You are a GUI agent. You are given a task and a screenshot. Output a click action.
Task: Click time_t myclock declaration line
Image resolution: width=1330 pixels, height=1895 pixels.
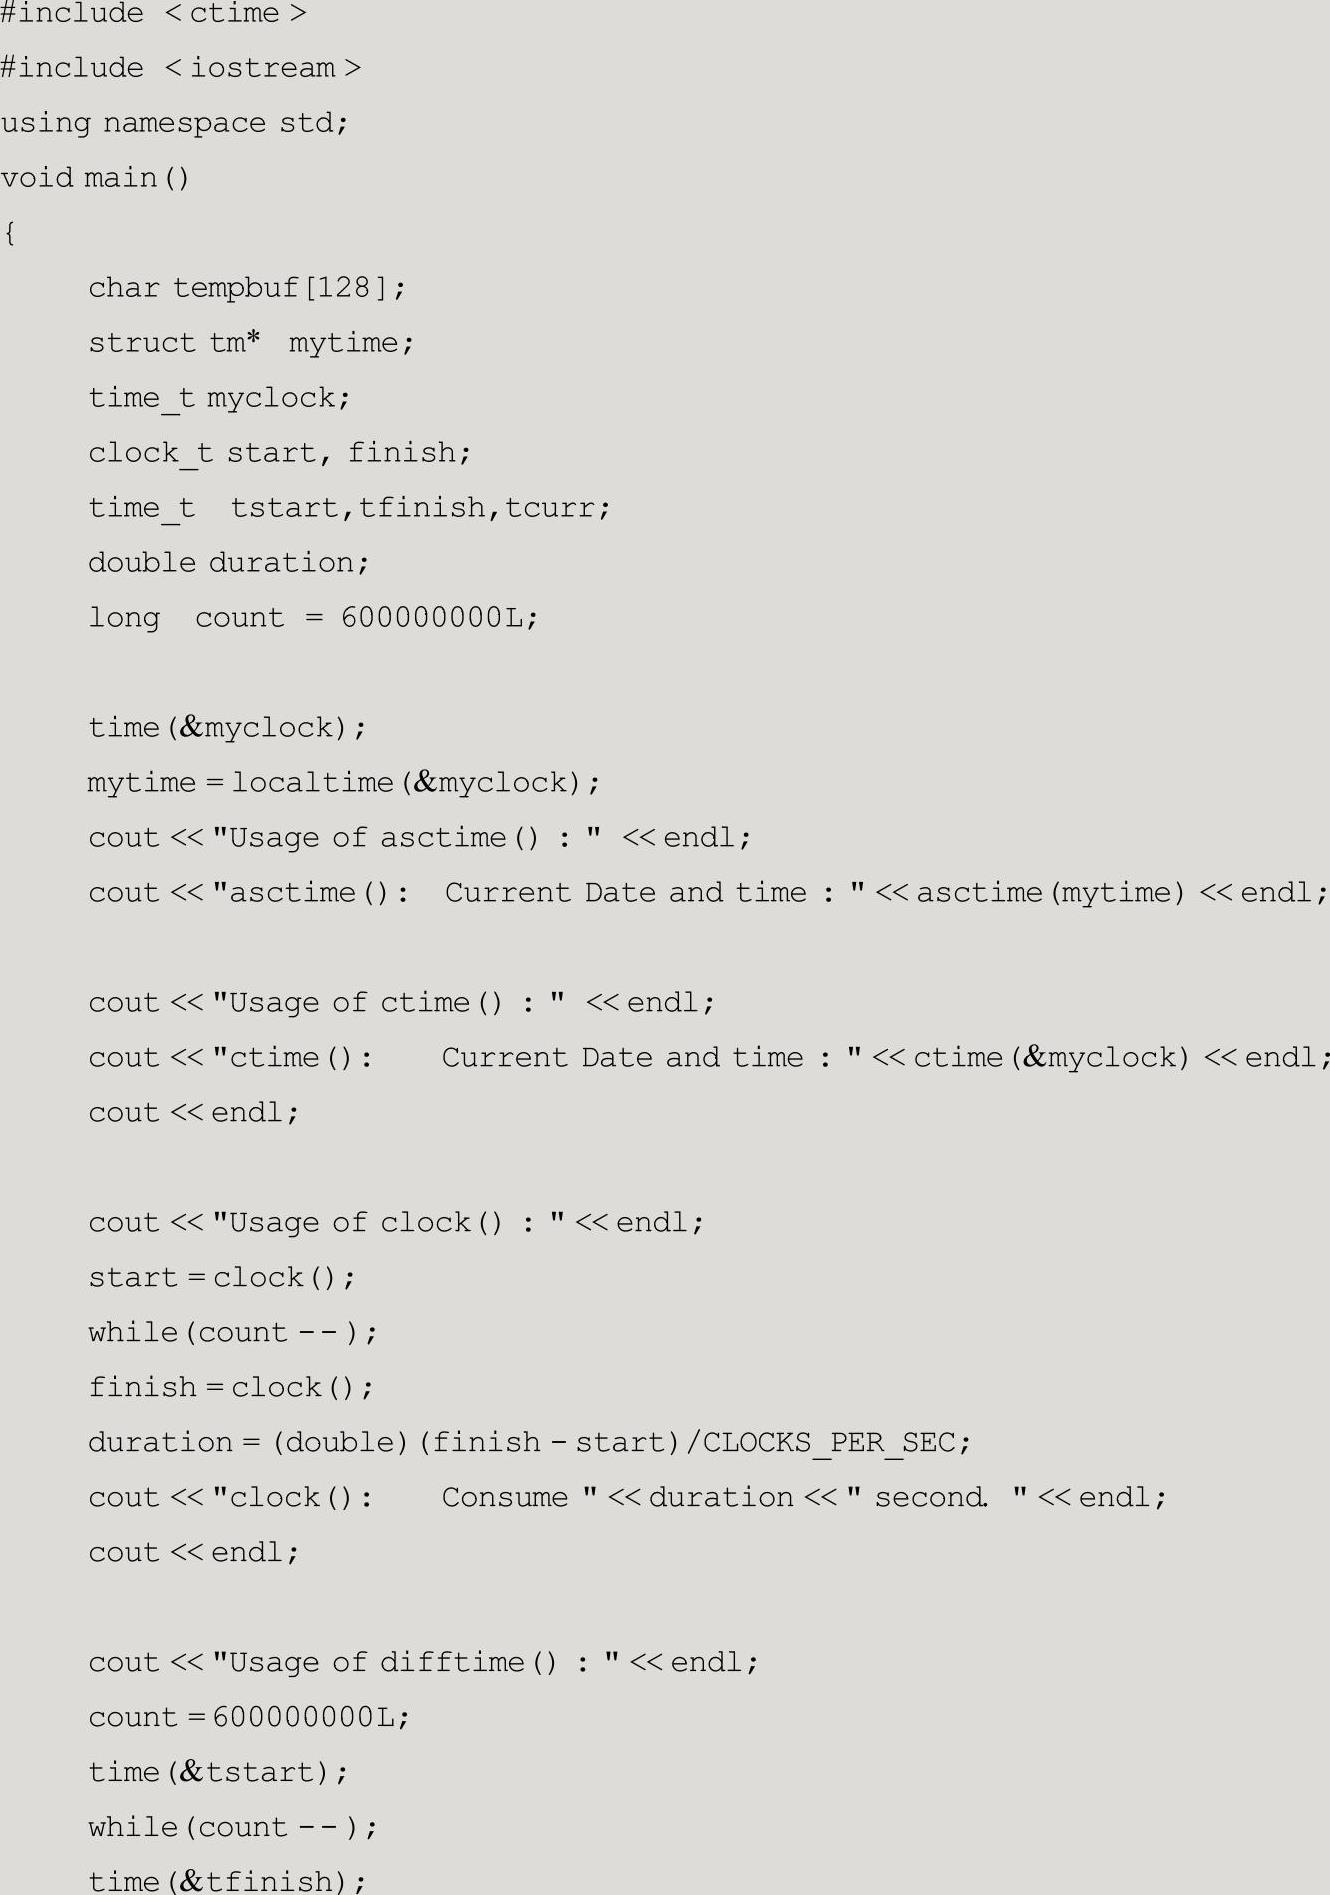click(219, 399)
